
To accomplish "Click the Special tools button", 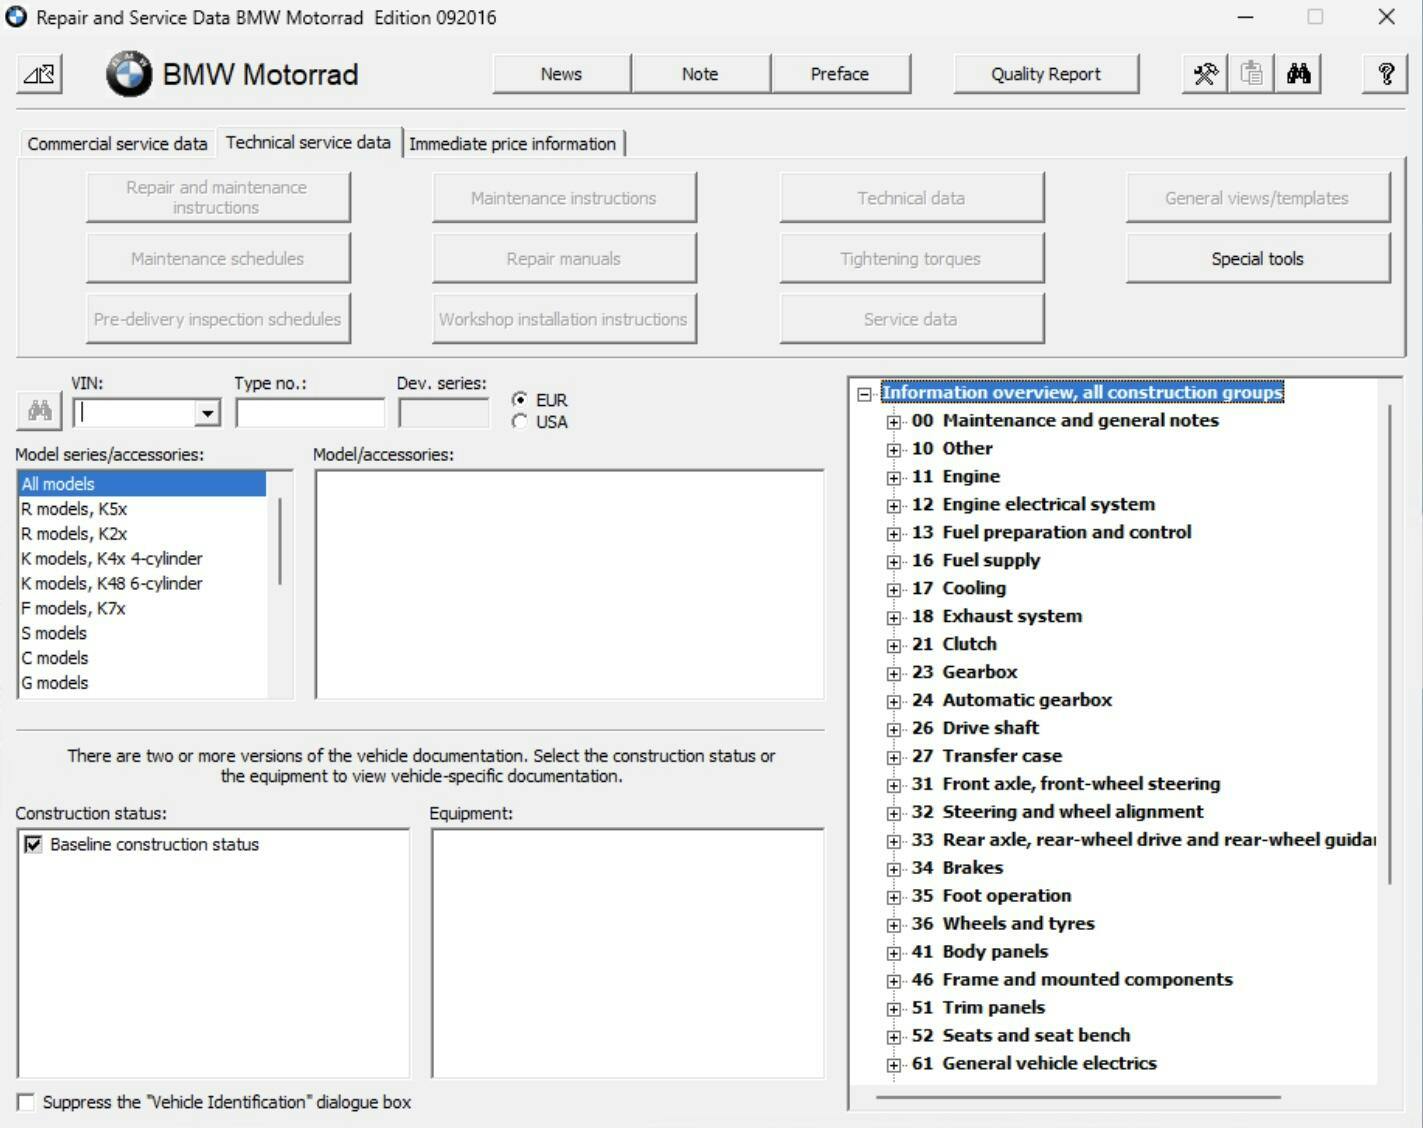I will [1257, 259].
